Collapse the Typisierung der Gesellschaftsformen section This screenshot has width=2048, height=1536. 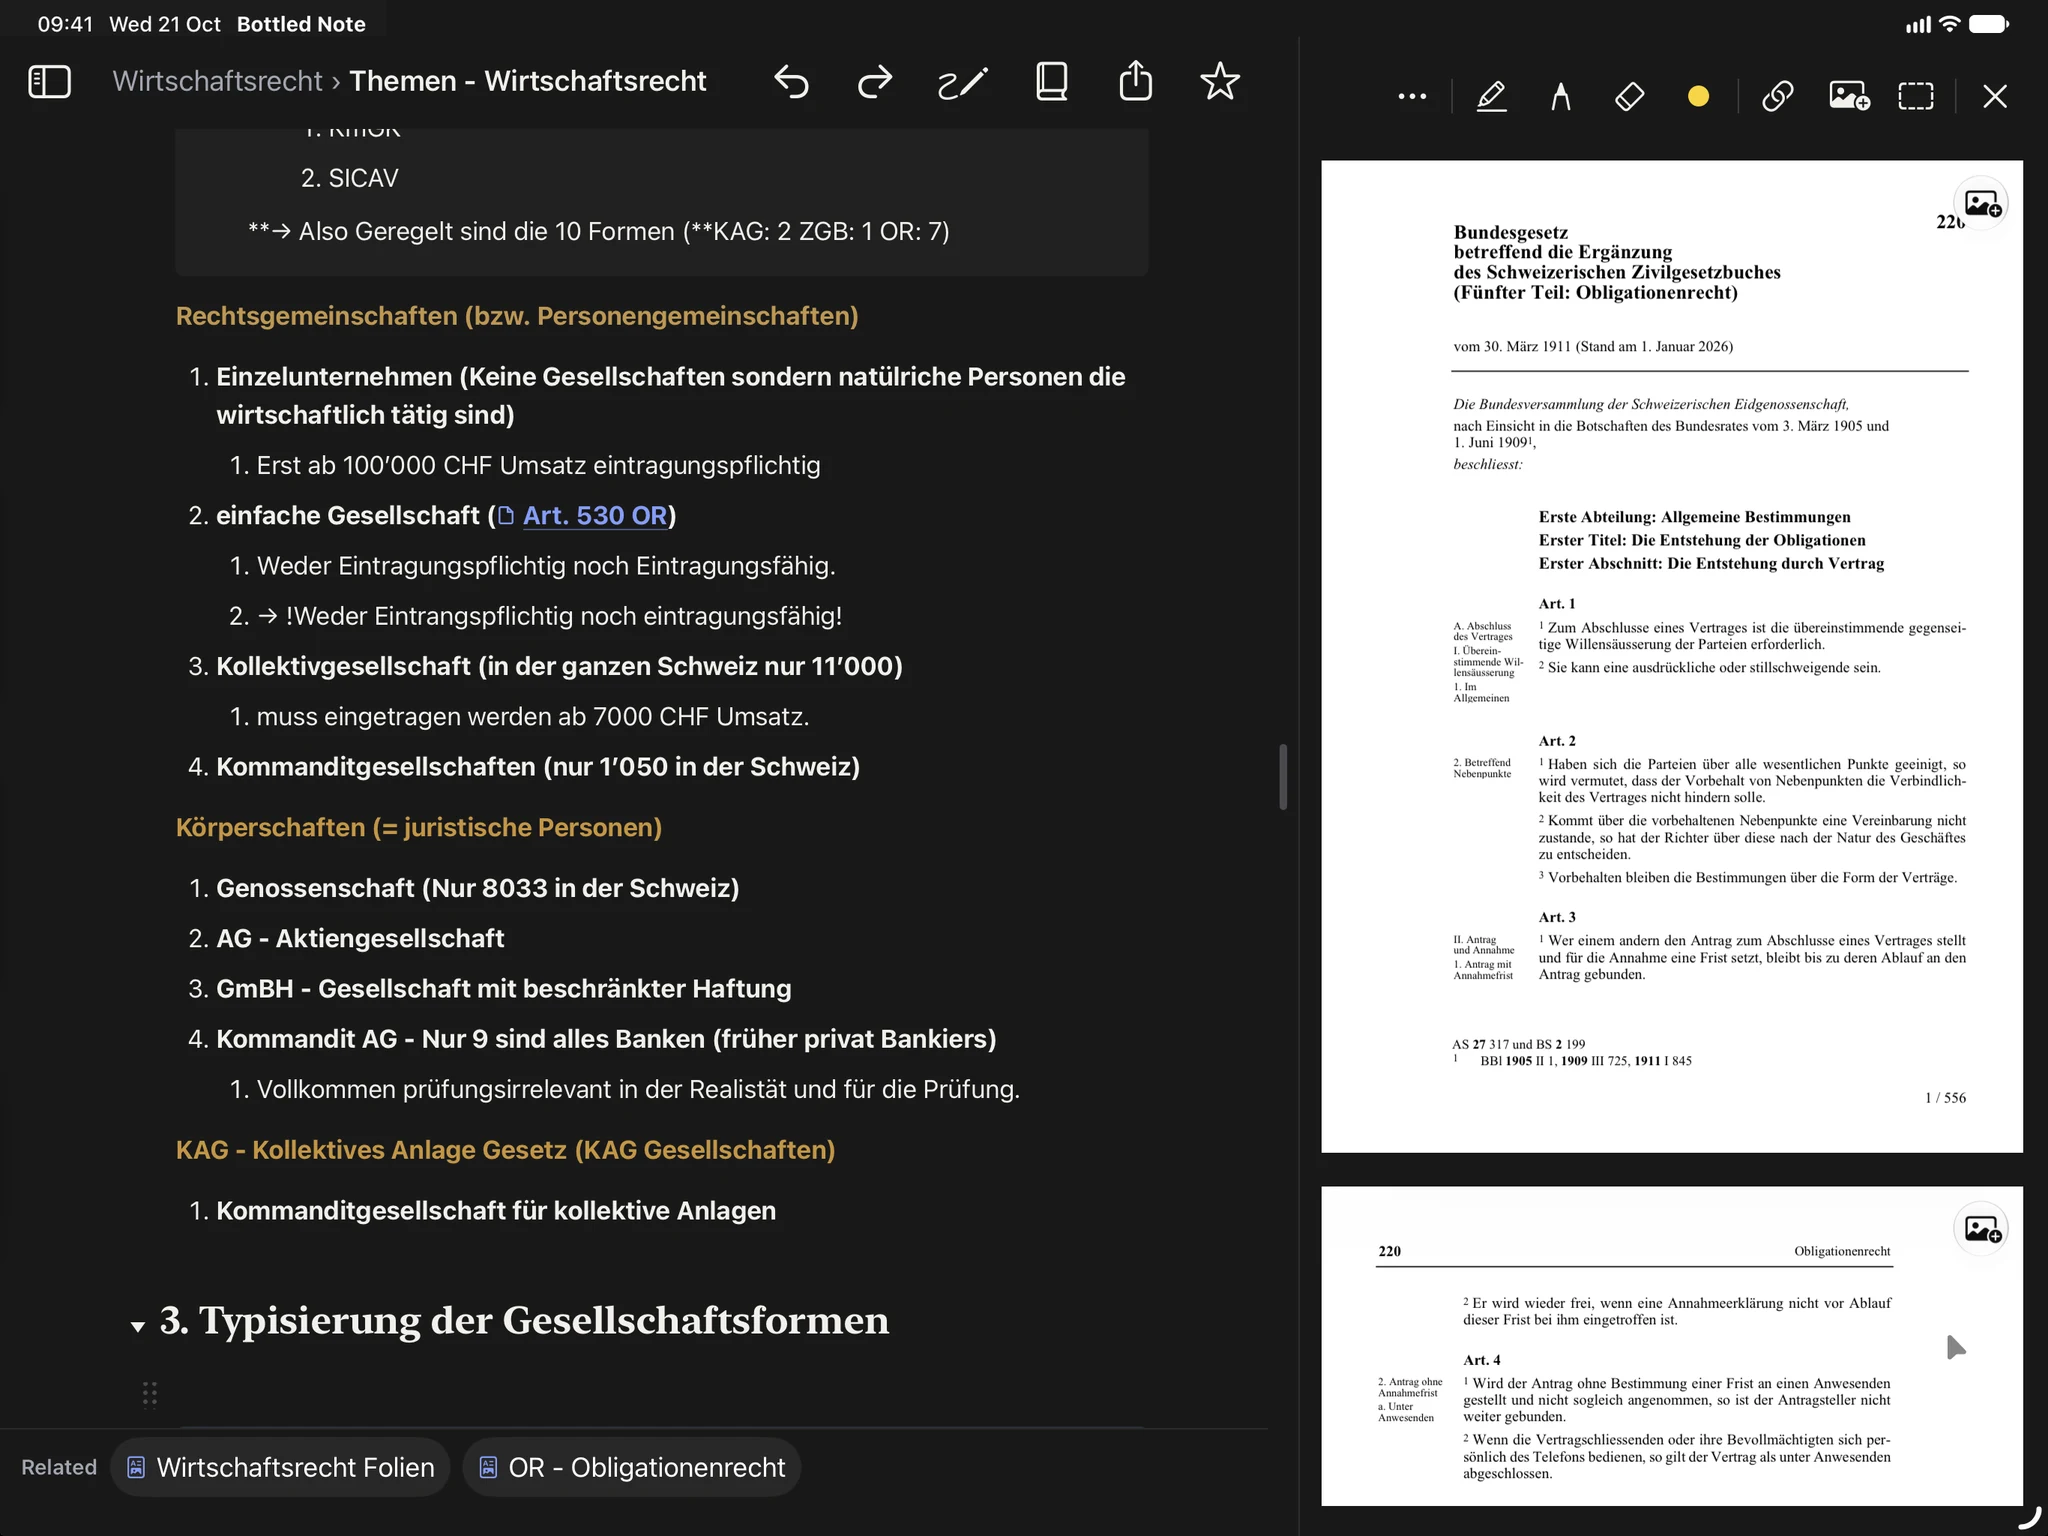[x=138, y=1326]
